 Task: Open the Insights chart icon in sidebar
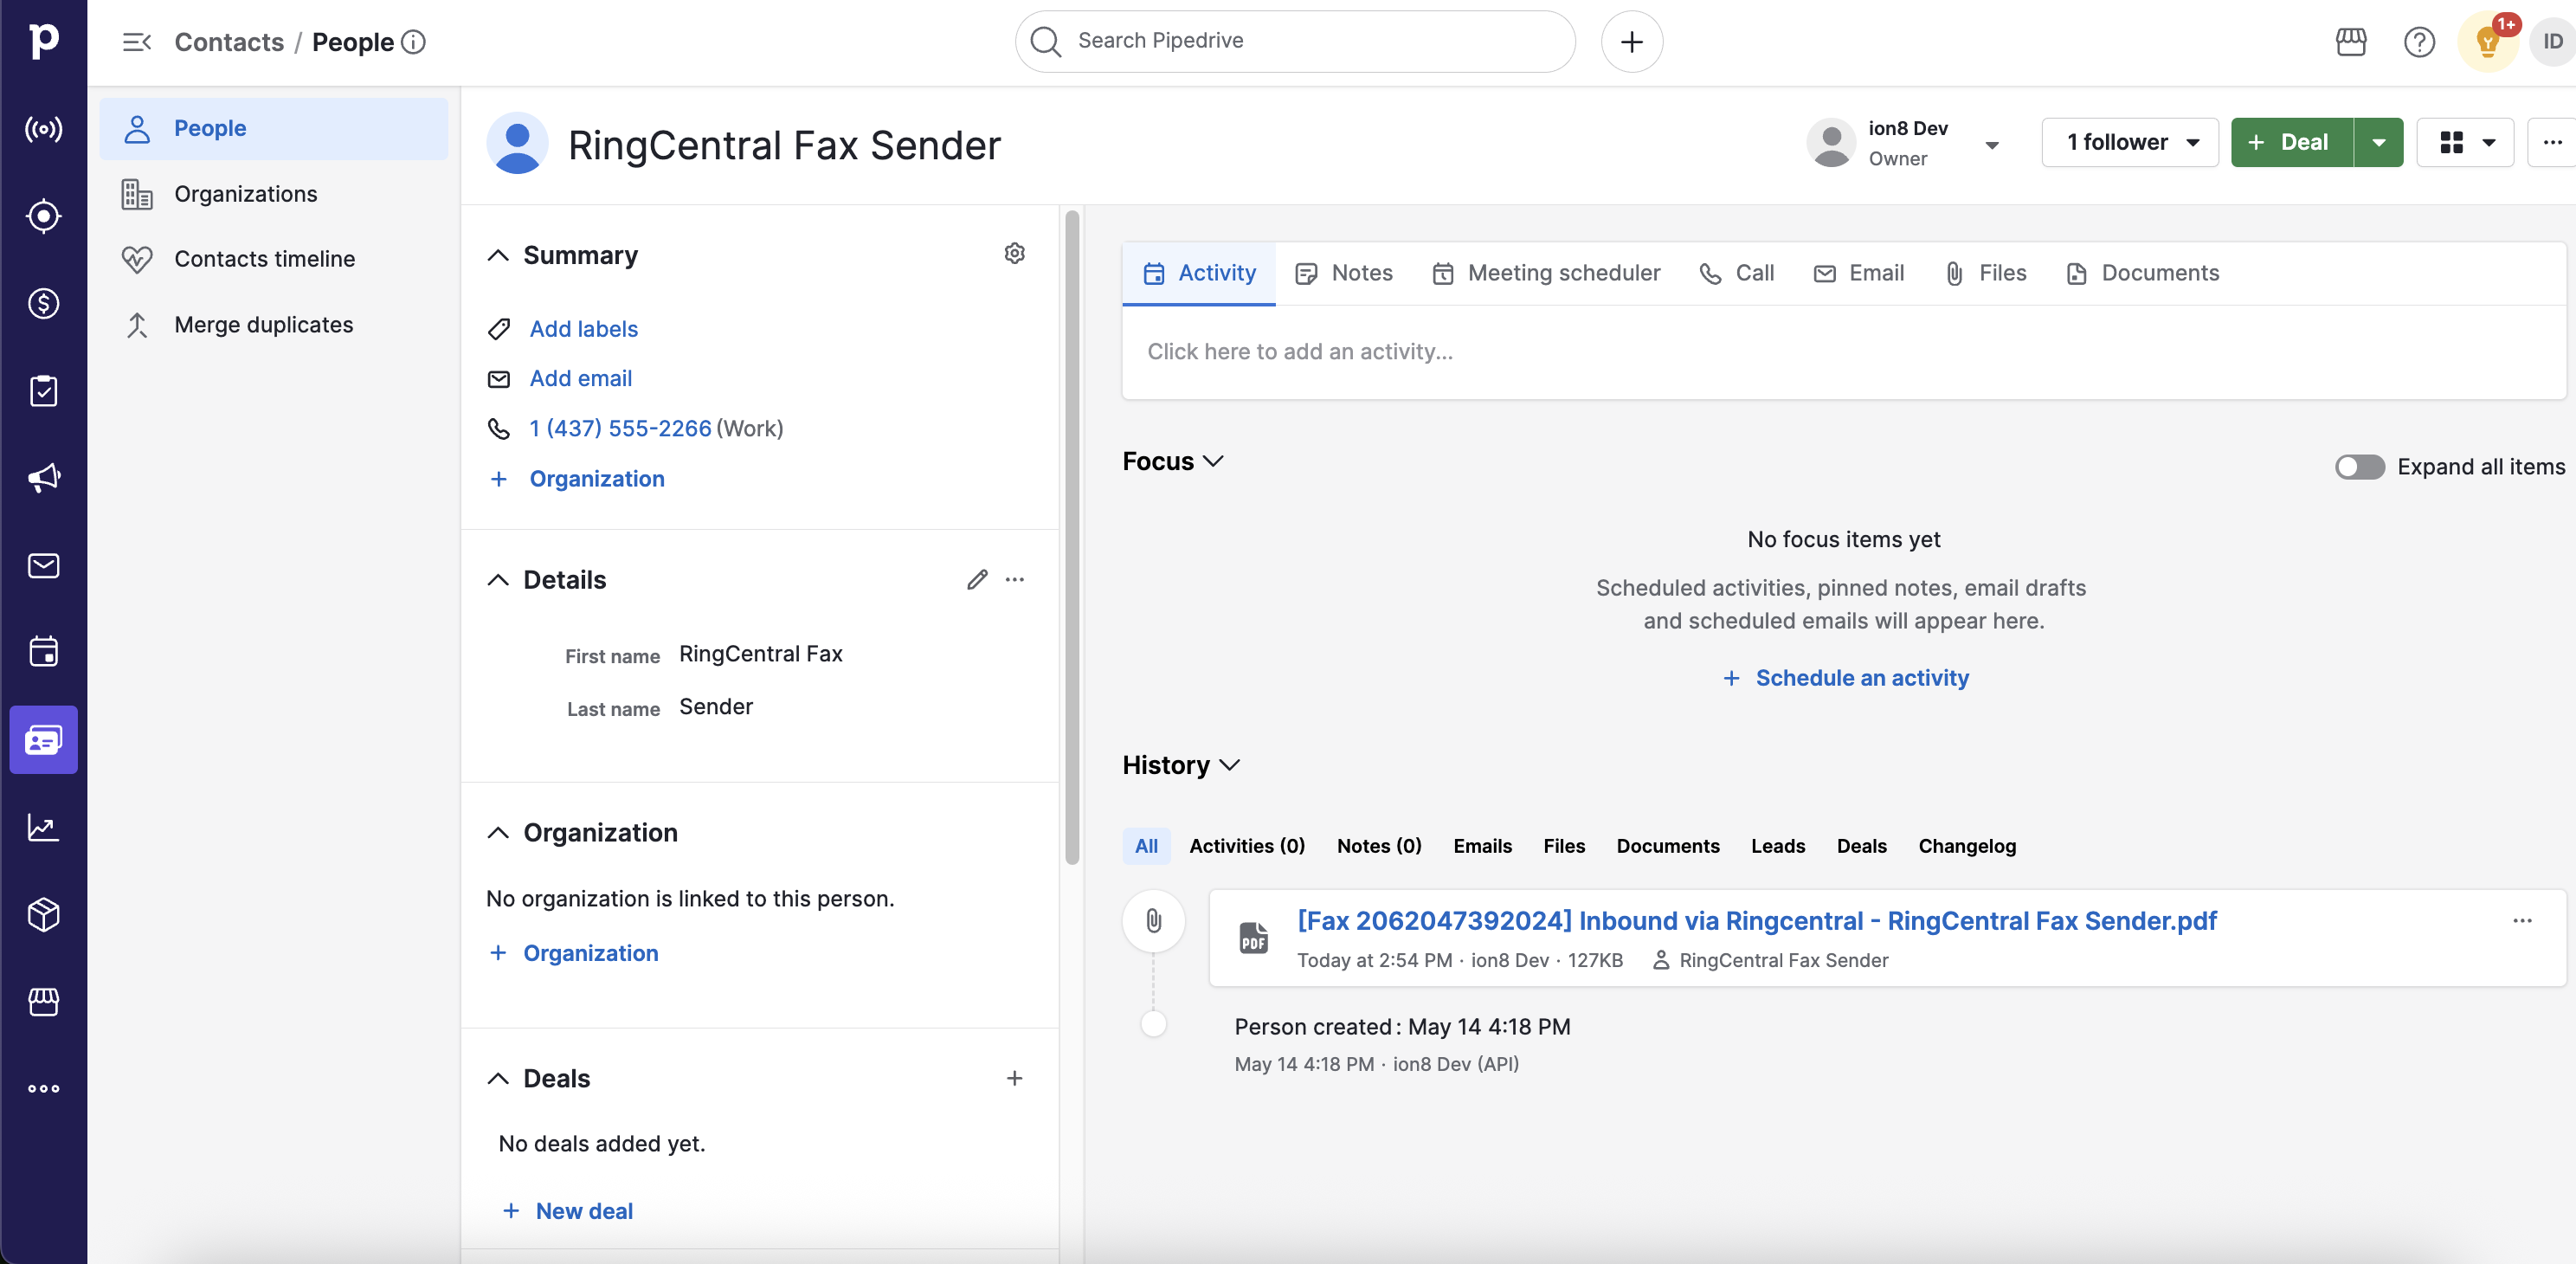43,827
